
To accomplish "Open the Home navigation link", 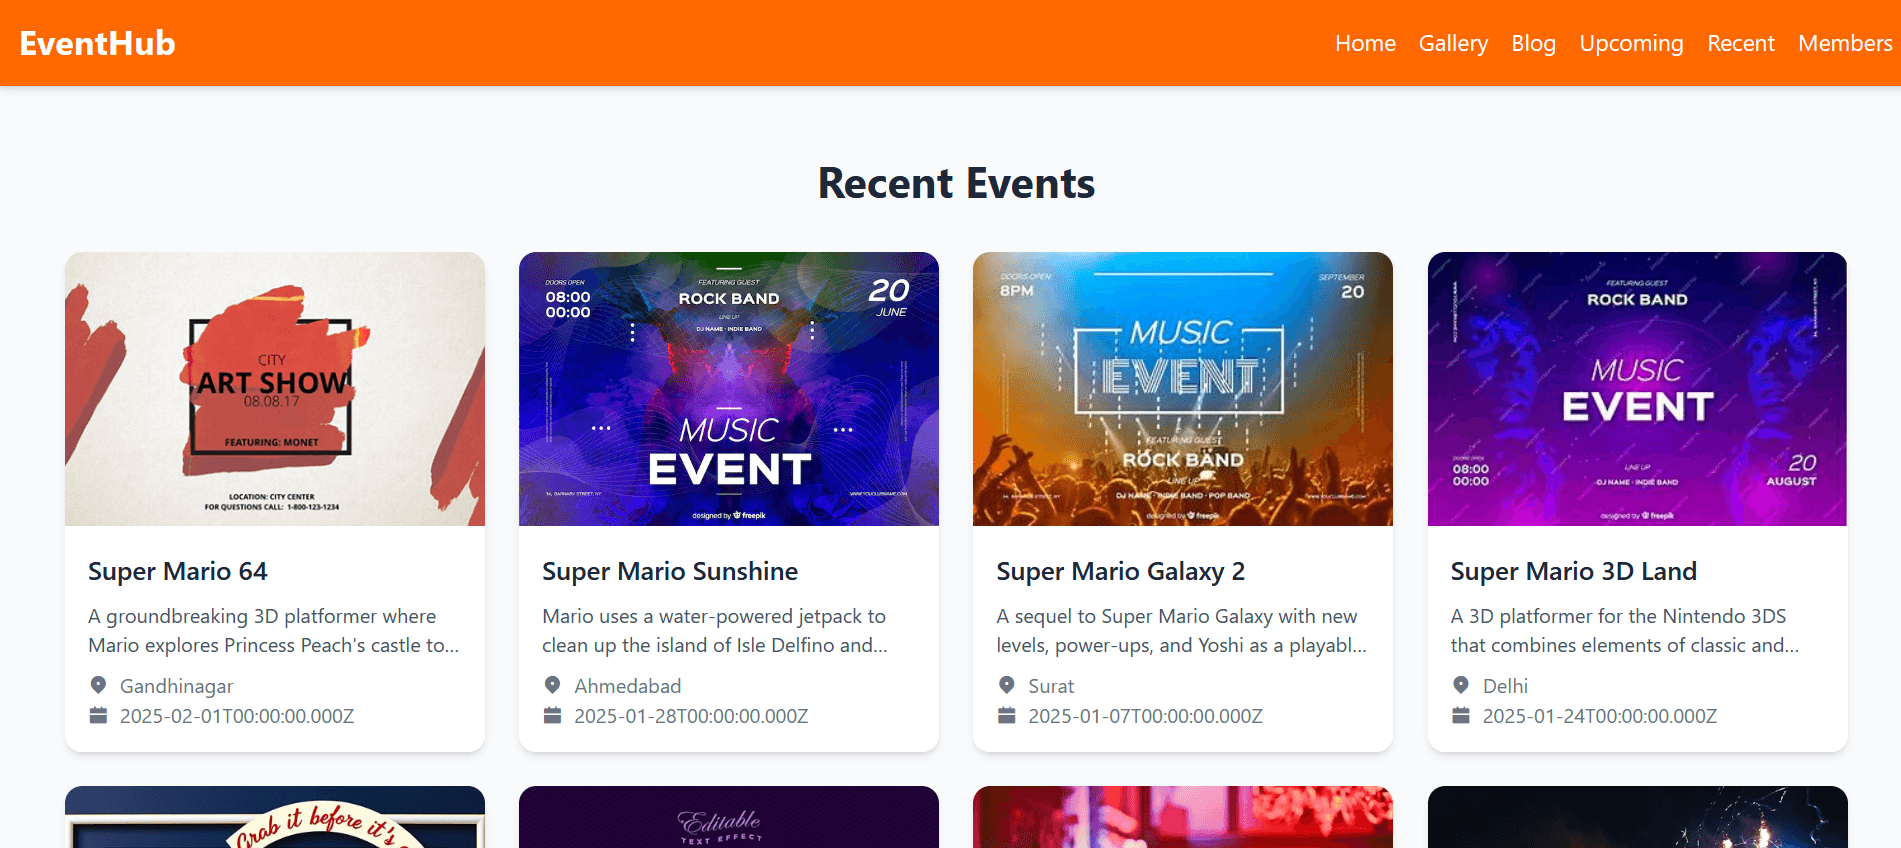I will (1365, 43).
